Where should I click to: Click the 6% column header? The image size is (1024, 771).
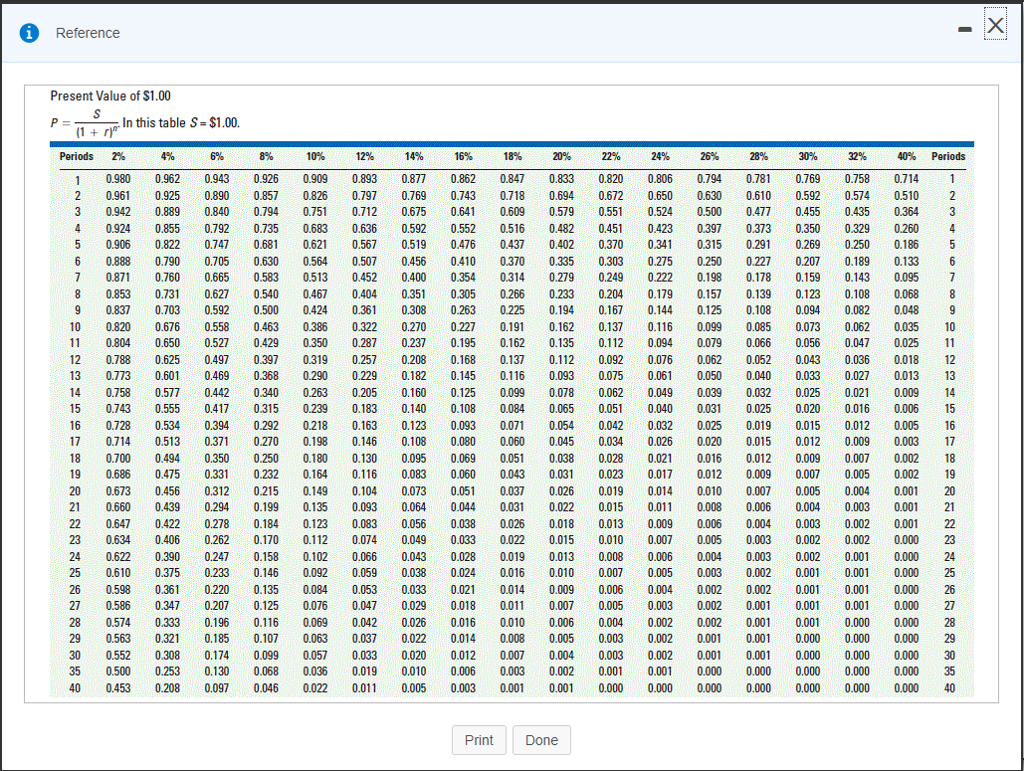217,156
